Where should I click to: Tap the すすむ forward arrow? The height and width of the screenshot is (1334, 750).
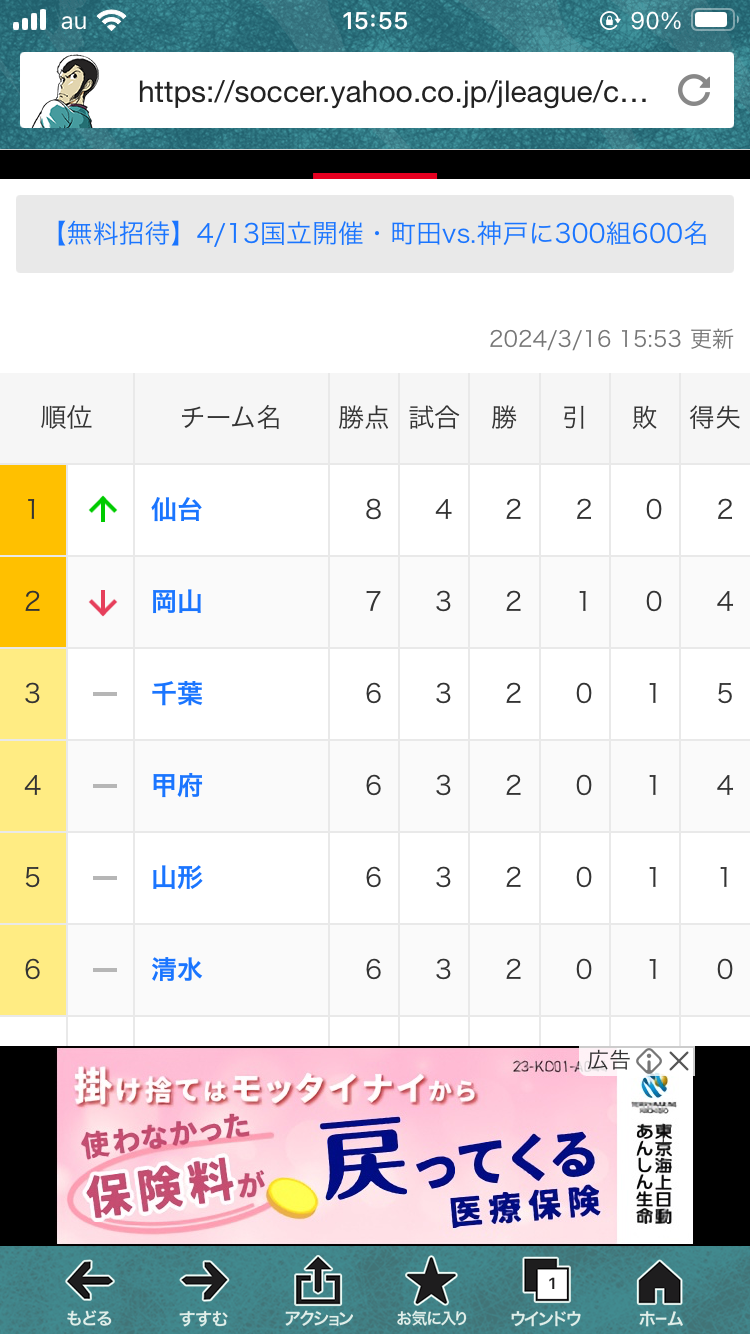pyautogui.click(x=204, y=1290)
